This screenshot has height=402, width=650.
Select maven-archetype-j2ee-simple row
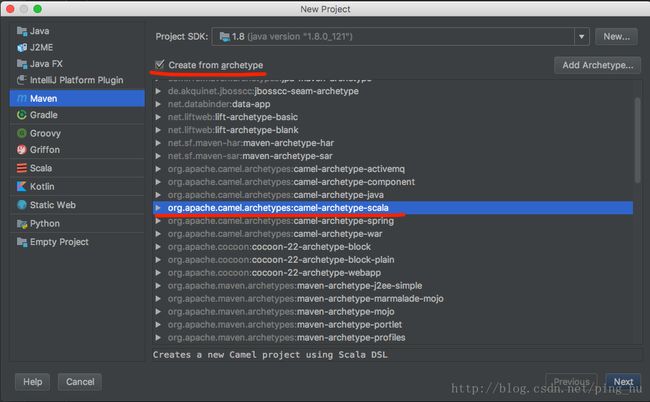(x=393, y=286)
